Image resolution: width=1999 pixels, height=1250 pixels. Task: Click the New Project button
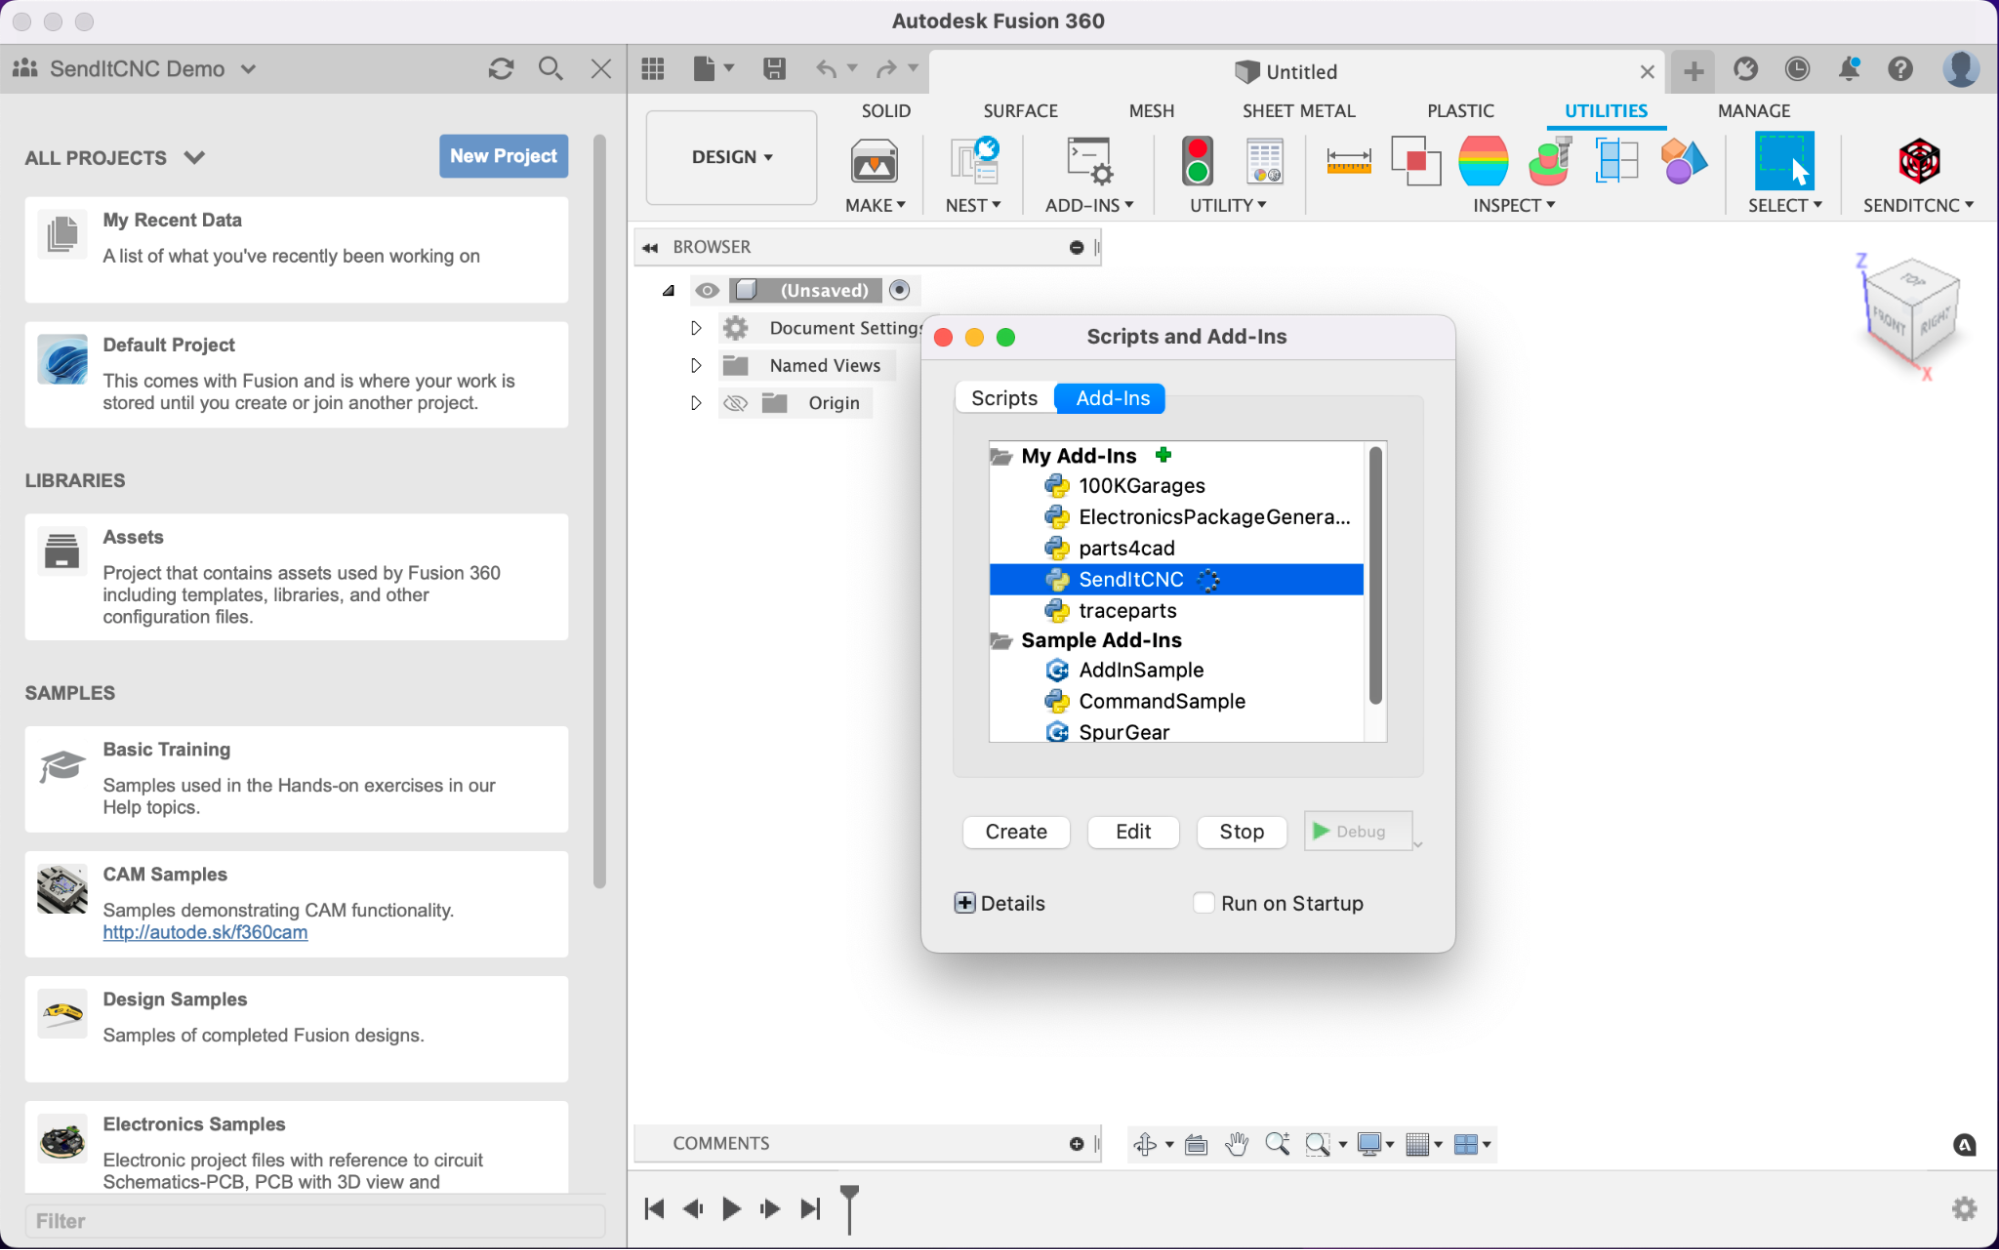(x=504, y=156)
